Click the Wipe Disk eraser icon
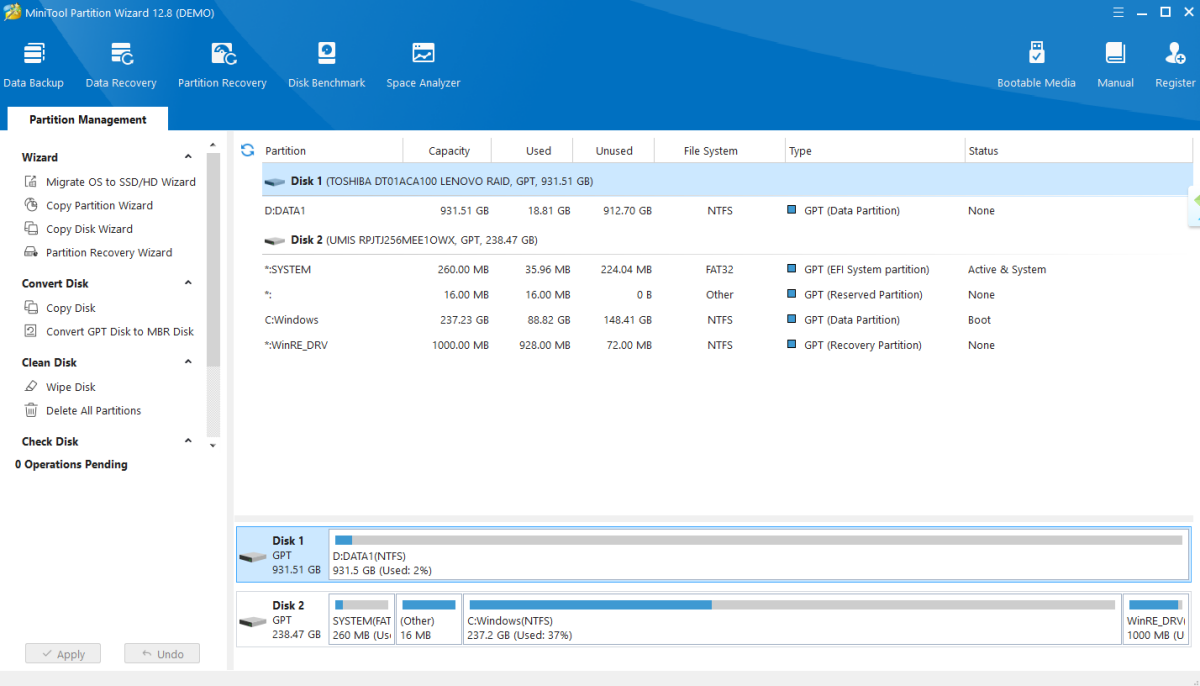This screenshot has height=686, width=1200. pyautogui.click(x=30, y=387)
